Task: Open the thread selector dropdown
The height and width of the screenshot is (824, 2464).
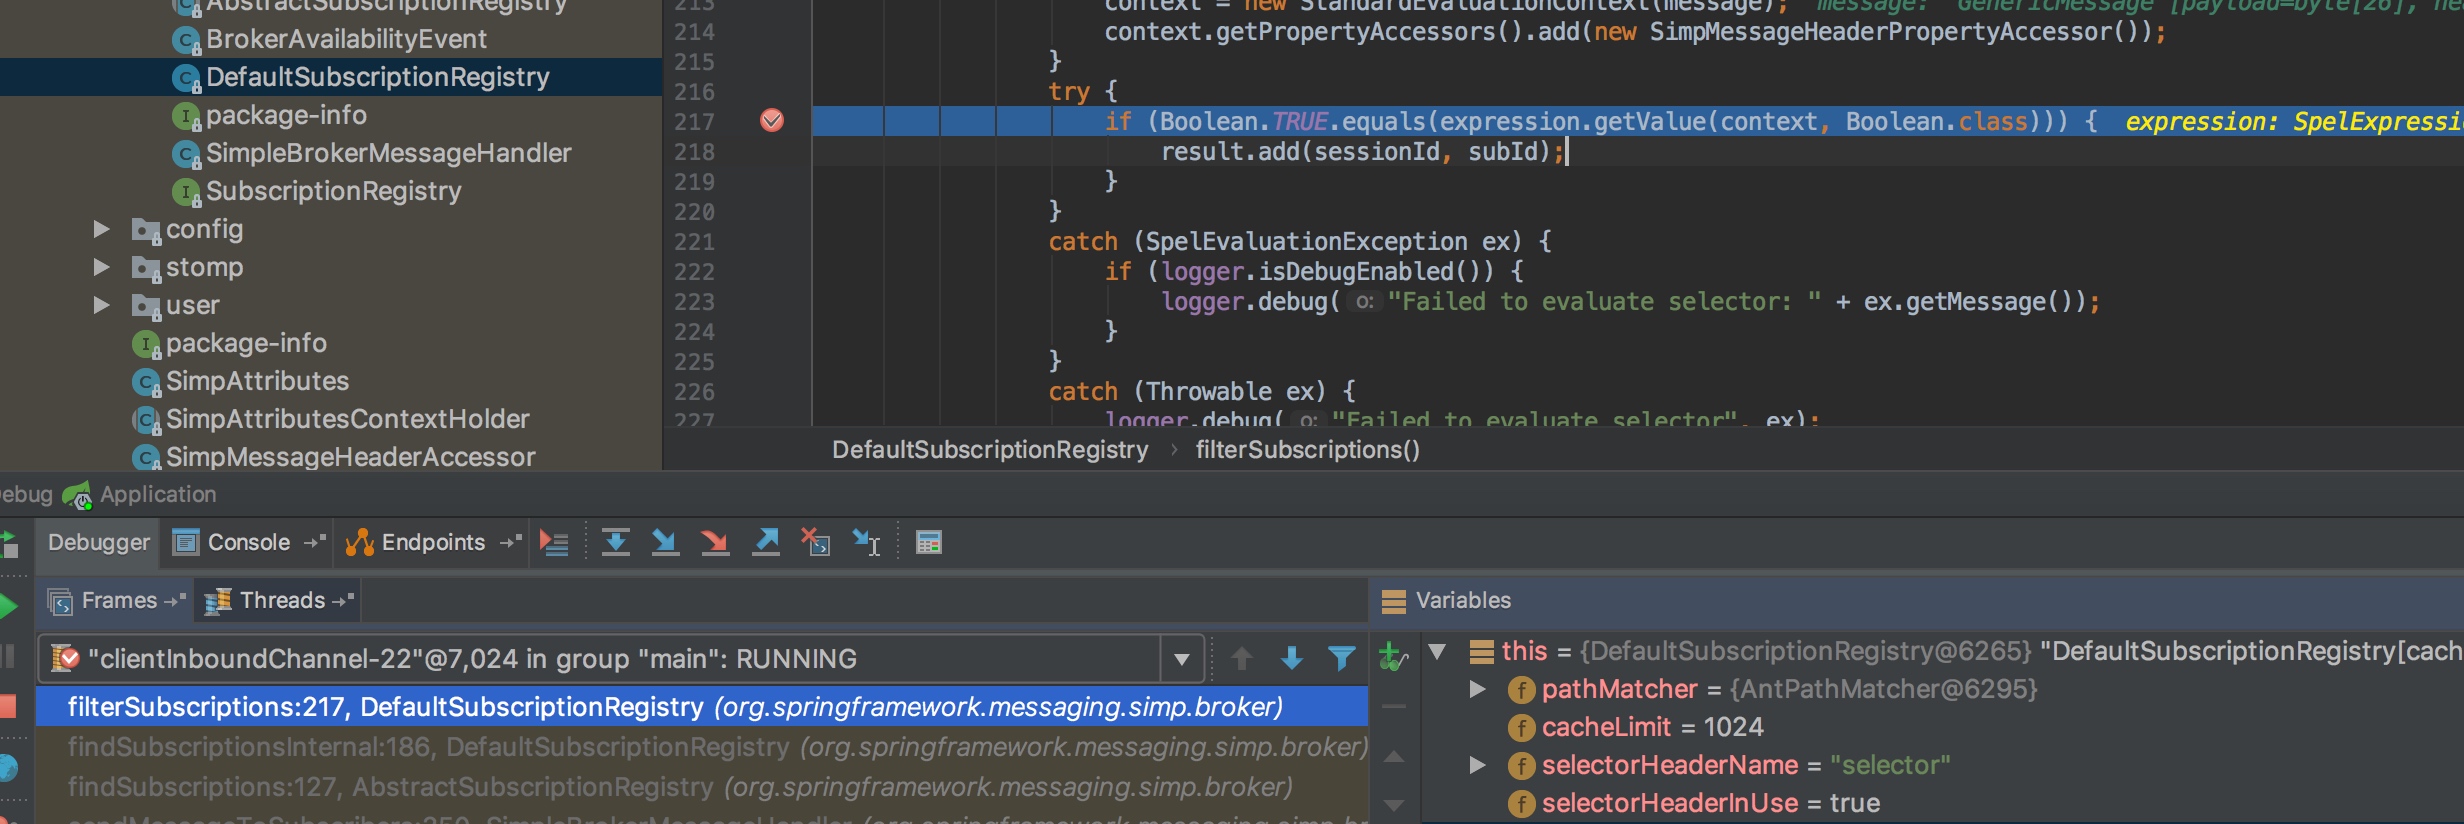Action: pyautogui.click(x=1181, y=659)
